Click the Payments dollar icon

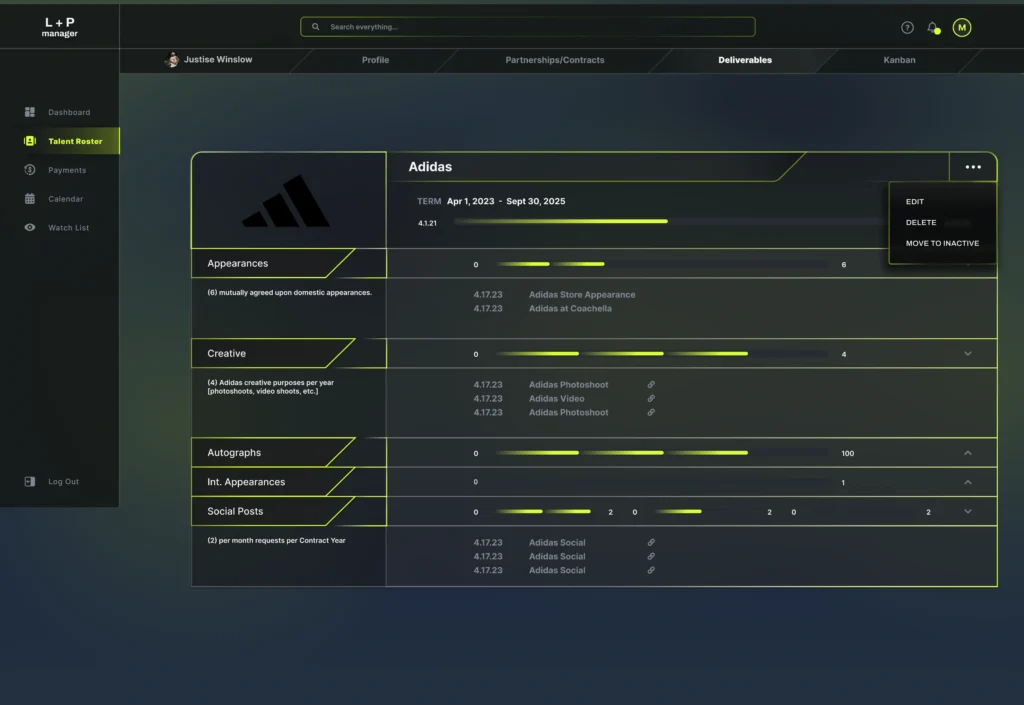(x=29, y=170)
